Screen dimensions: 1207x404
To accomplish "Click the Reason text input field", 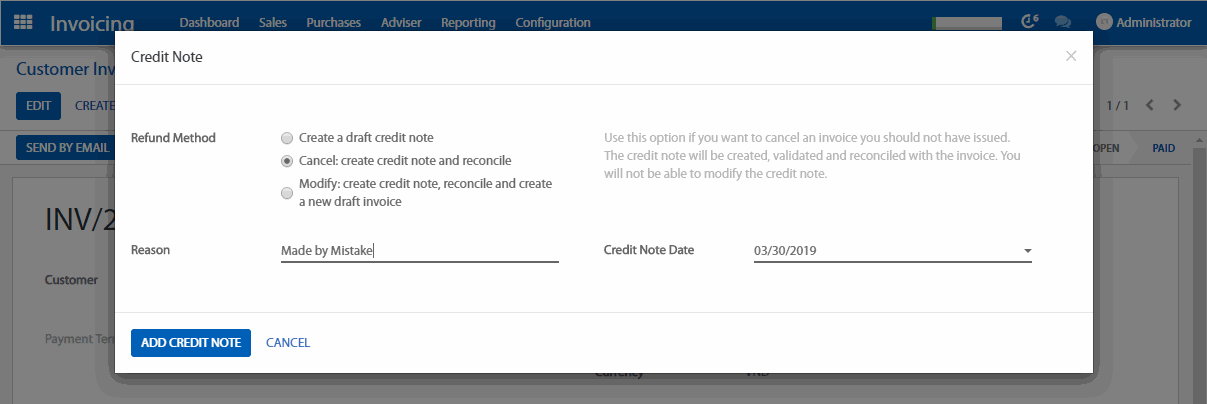I will (418, 251).
